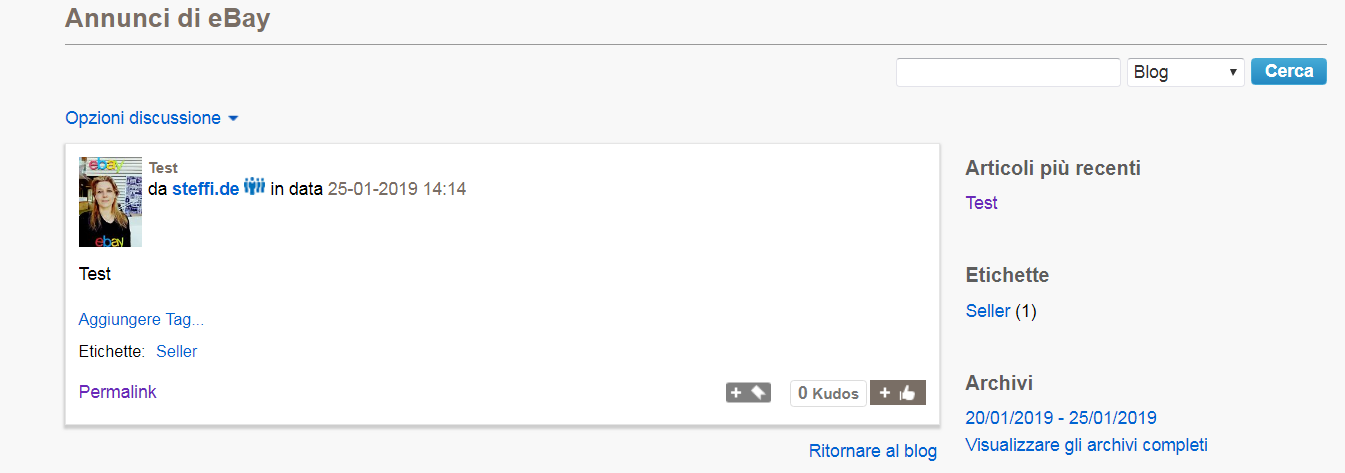
Task: Click Ritornare al blog link
Action: (872, 451)
